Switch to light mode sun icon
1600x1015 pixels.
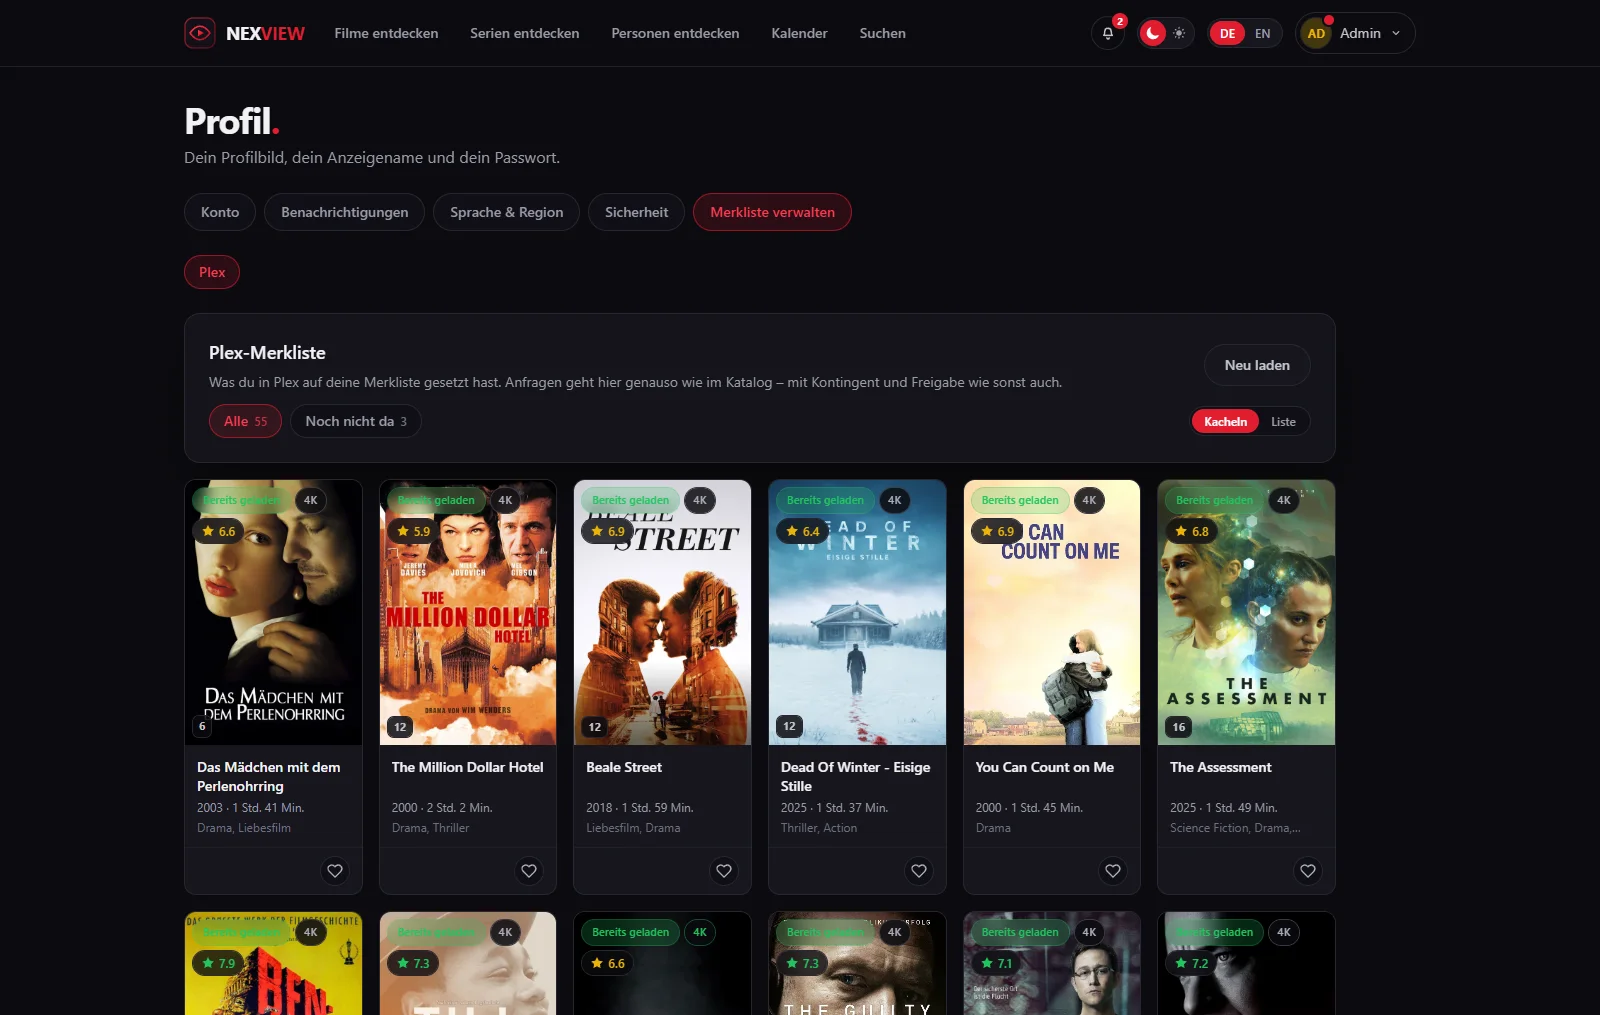click(1180, 33)
